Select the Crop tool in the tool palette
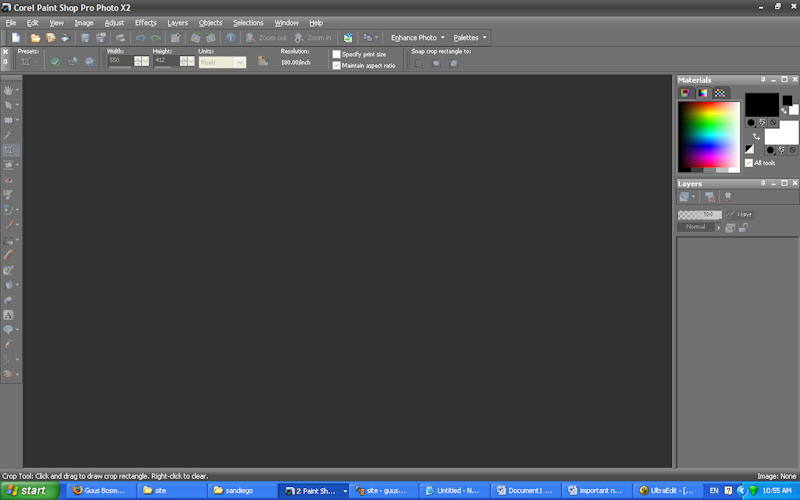 8,150
